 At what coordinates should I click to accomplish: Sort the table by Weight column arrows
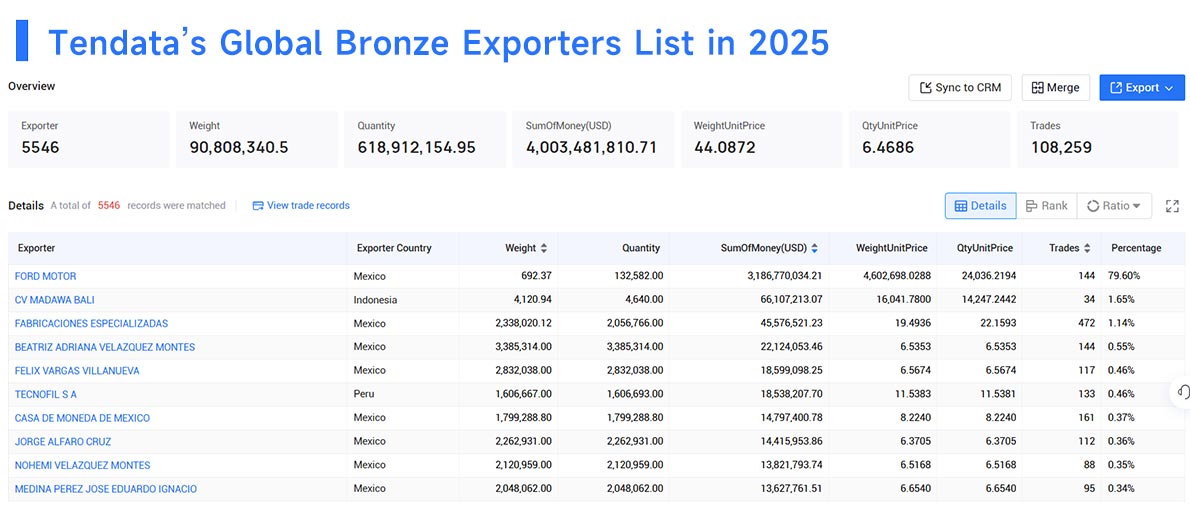pyautogui.click(x=543, y=248)
